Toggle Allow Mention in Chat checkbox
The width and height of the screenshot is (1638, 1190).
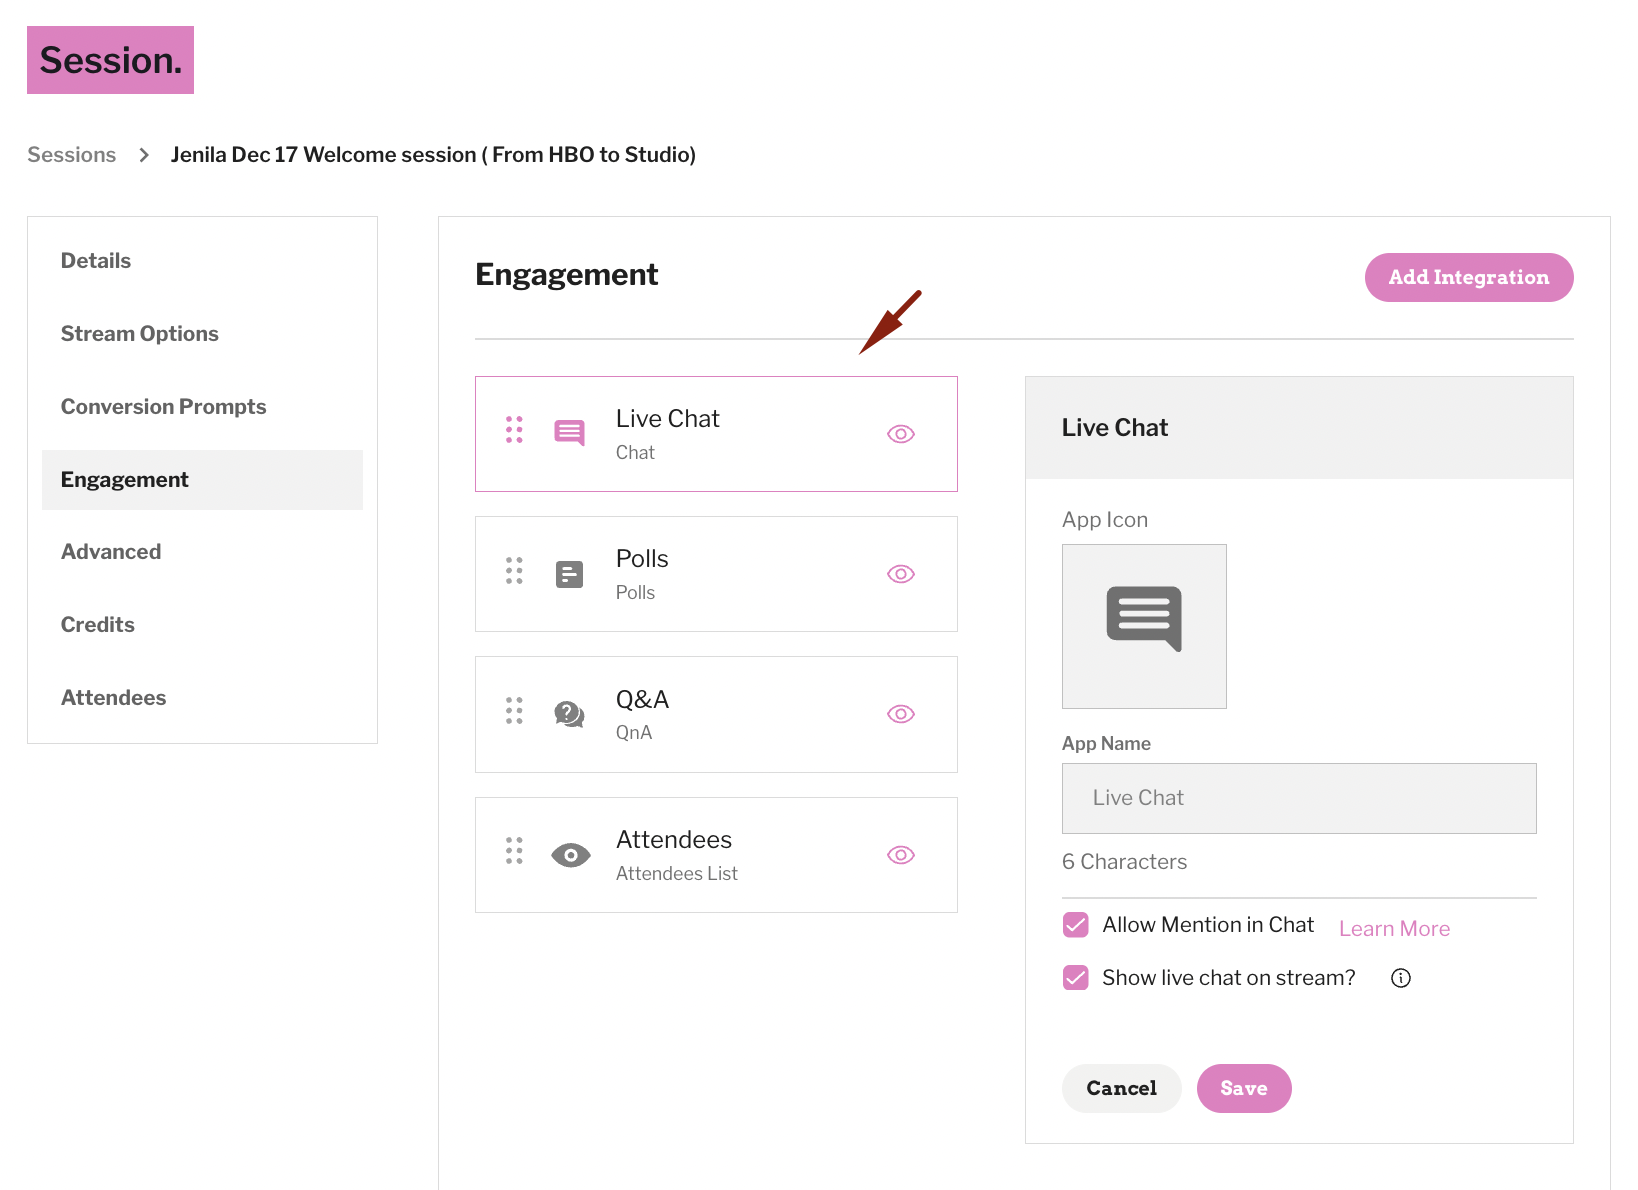pos(1076,925)
